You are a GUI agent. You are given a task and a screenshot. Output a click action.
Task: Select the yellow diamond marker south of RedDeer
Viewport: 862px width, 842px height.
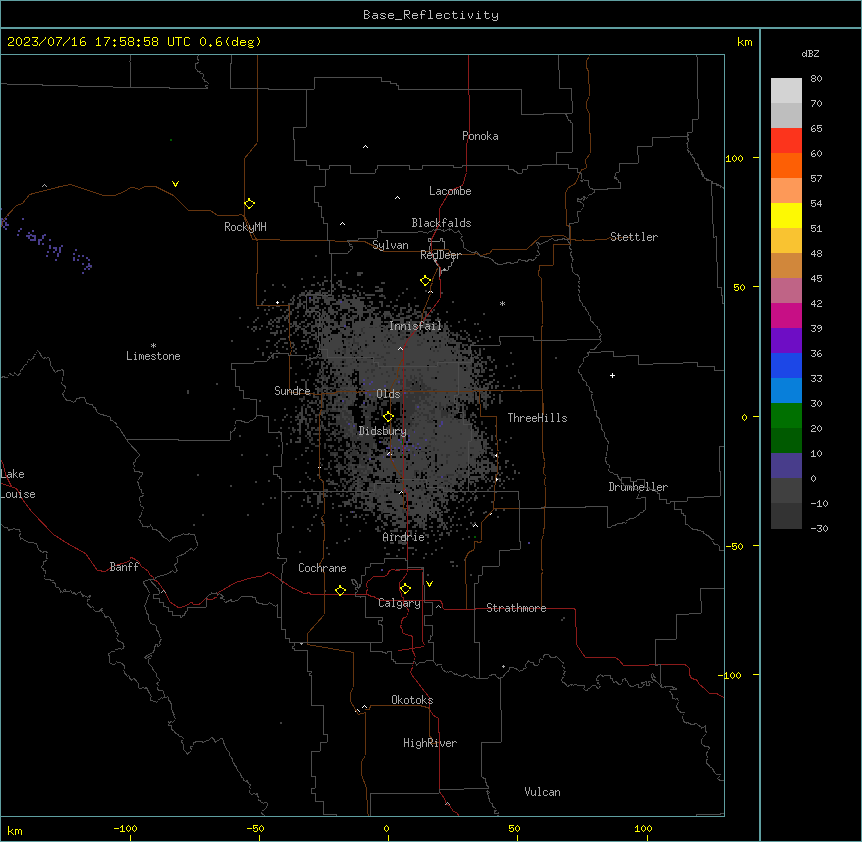point(426,281)
